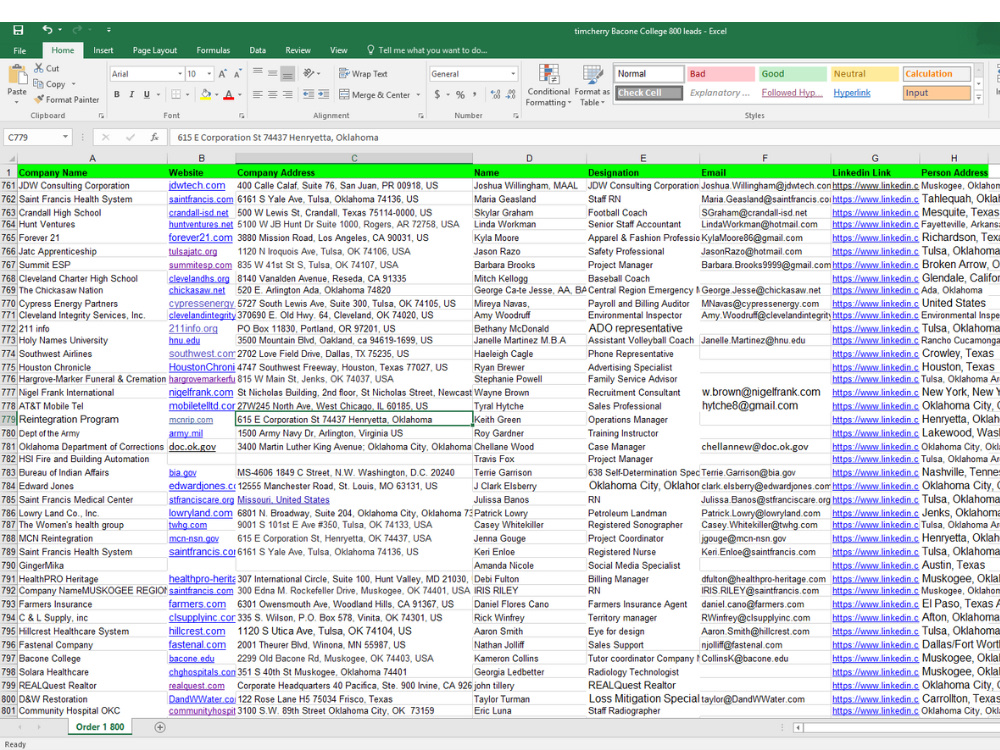Image resolution: width=1000 pixels, height=750 pixels.
Task: Switch to the Page Layout tab
Action: coord(155,50)
